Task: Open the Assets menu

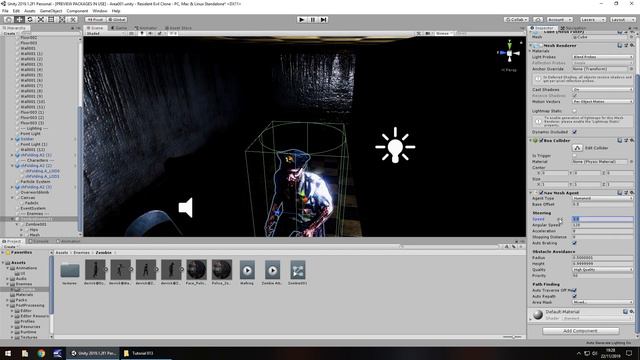Action: (29, 11)
